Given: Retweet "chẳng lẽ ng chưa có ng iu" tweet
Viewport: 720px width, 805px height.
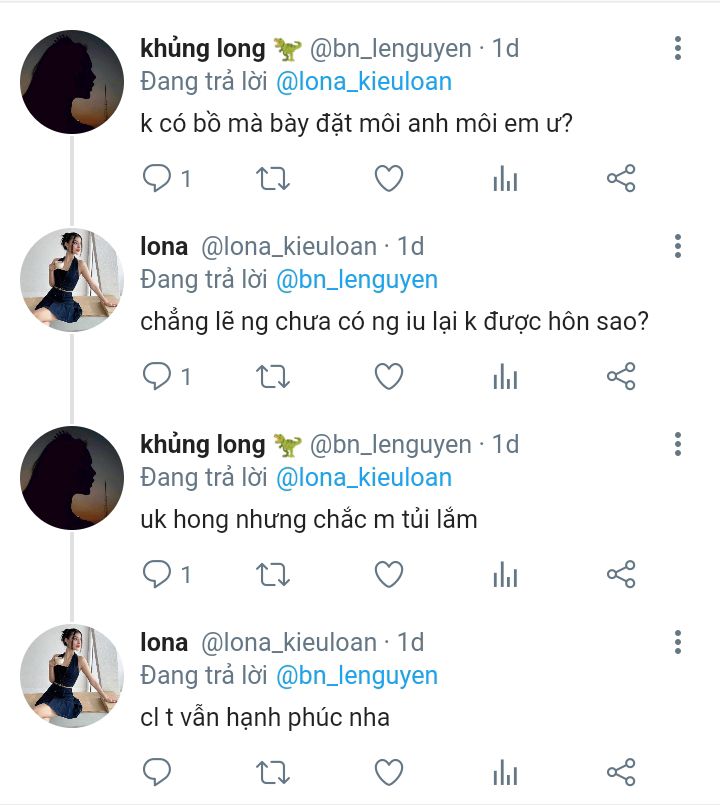Looking at the screenshot, I should pos(273,376).
